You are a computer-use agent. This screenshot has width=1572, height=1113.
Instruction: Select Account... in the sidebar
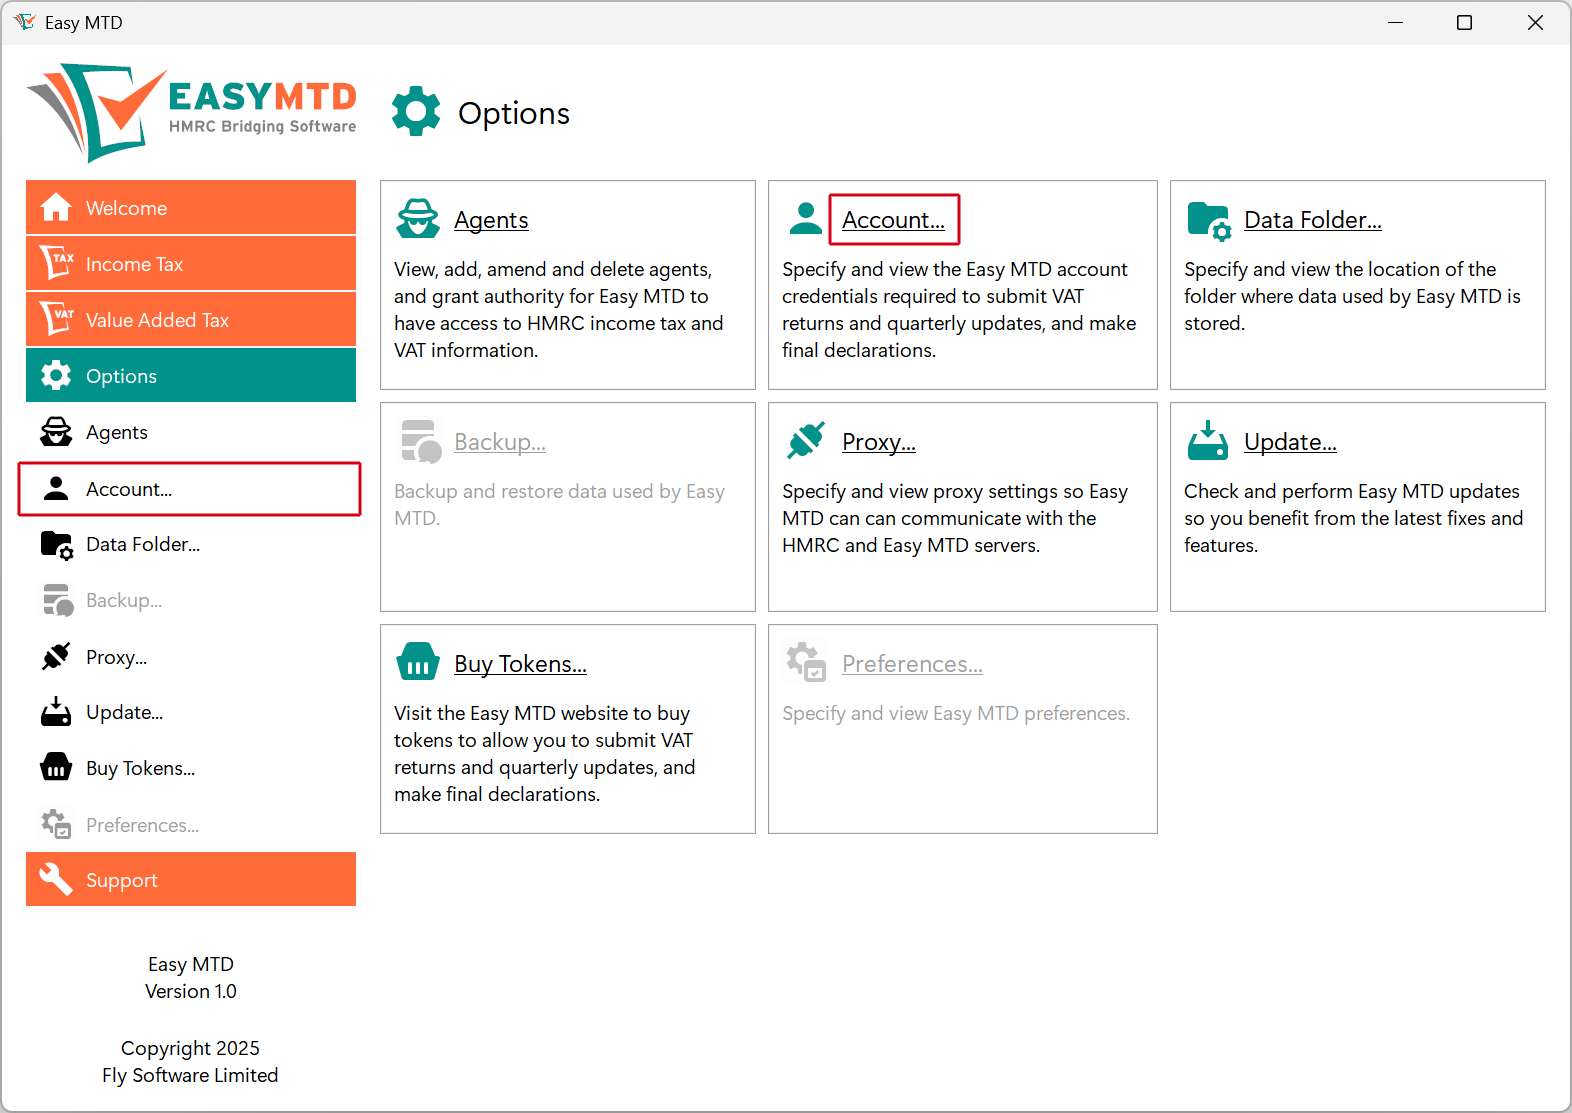pos(190,489)
